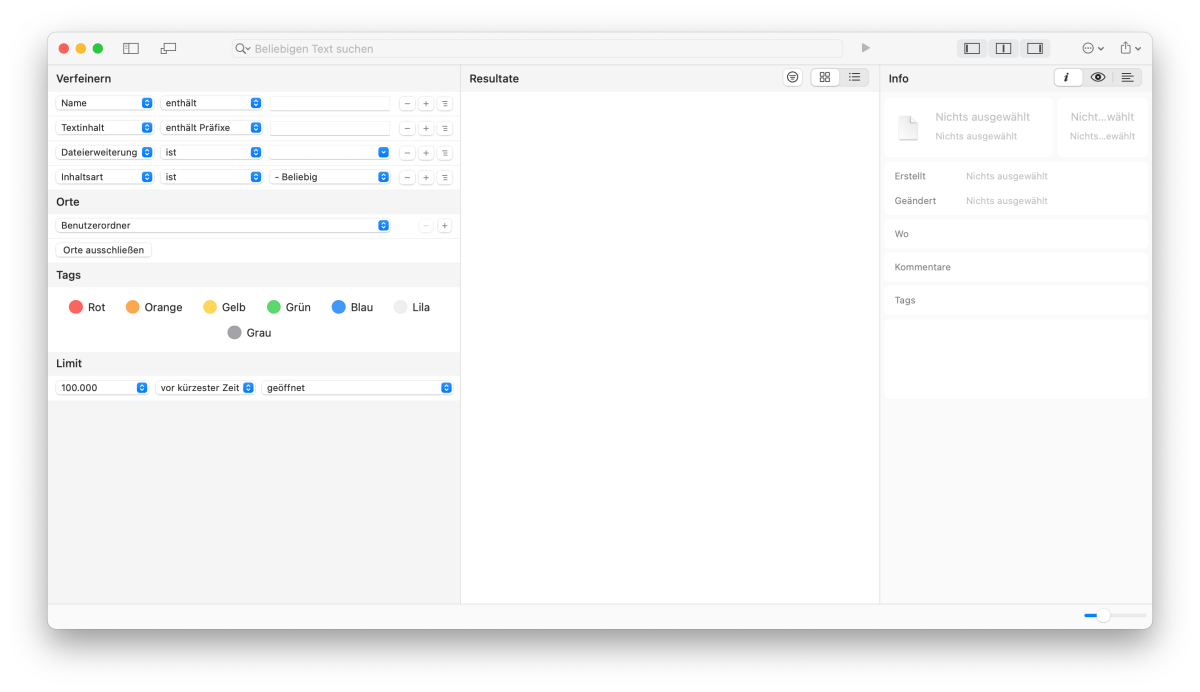Add a row after Inhaltsart criterion
The image size is (1200, 692).
tap(426, 177)
